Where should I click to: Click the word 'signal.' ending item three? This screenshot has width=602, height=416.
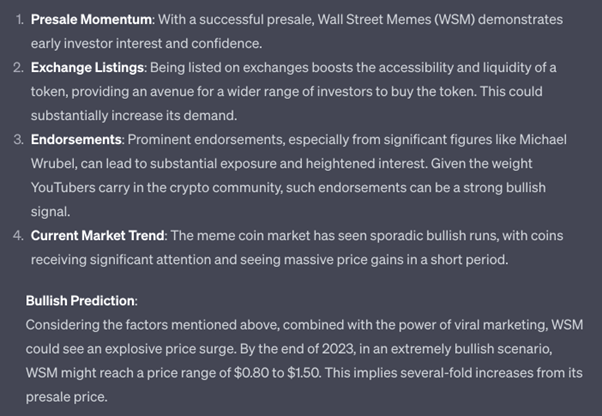point(50,212)
